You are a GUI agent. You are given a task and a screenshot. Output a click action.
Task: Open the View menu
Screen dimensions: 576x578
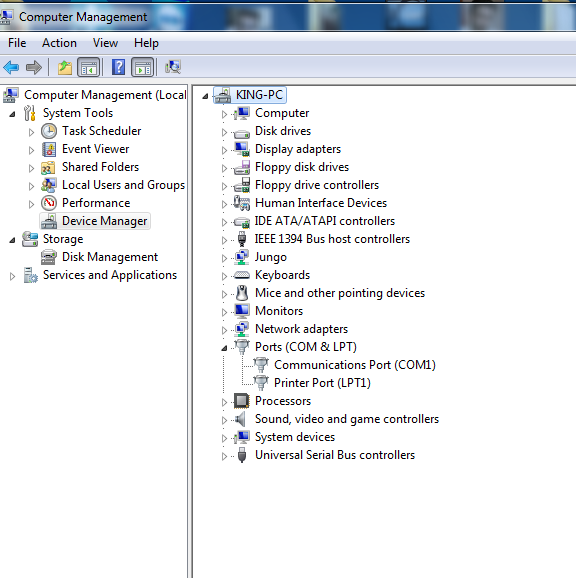tap(105, 43)
